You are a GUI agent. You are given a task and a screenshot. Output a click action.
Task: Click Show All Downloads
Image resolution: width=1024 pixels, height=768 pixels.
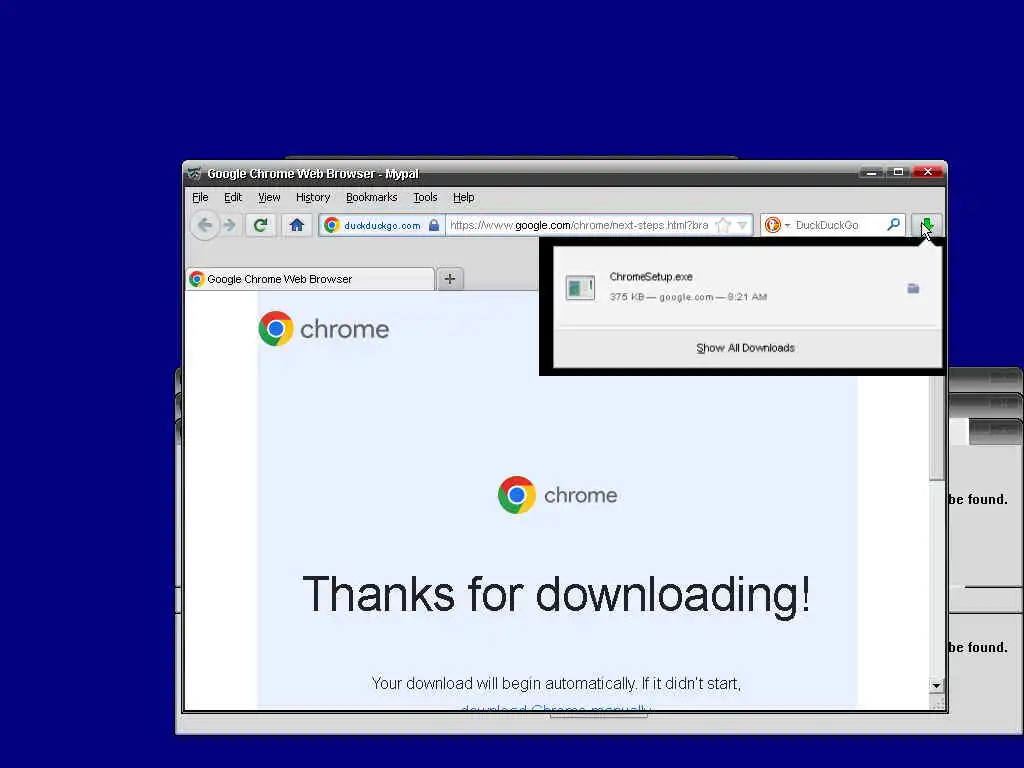[745, 347]
